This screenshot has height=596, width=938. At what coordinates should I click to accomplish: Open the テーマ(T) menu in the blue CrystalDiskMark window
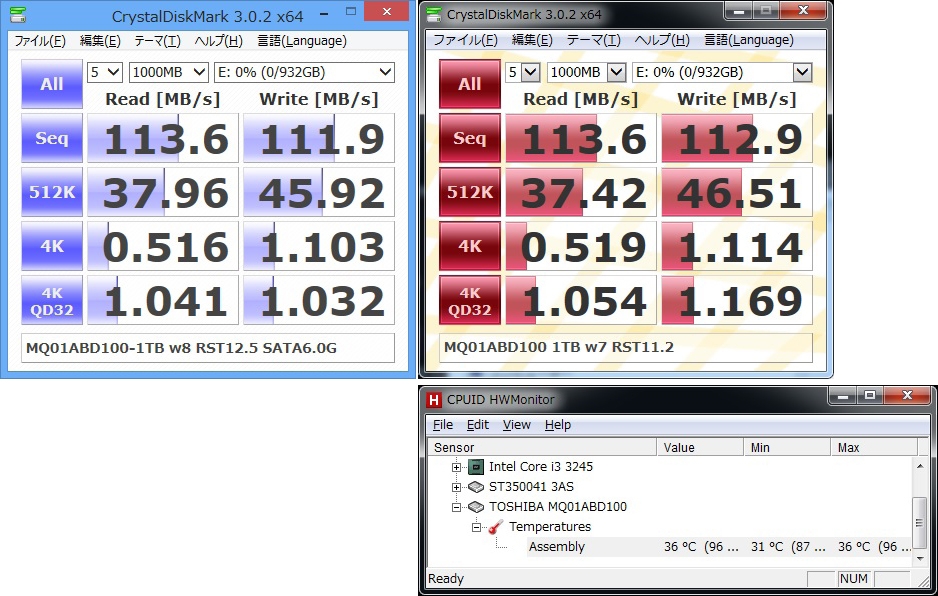click(x=157, y=41)
